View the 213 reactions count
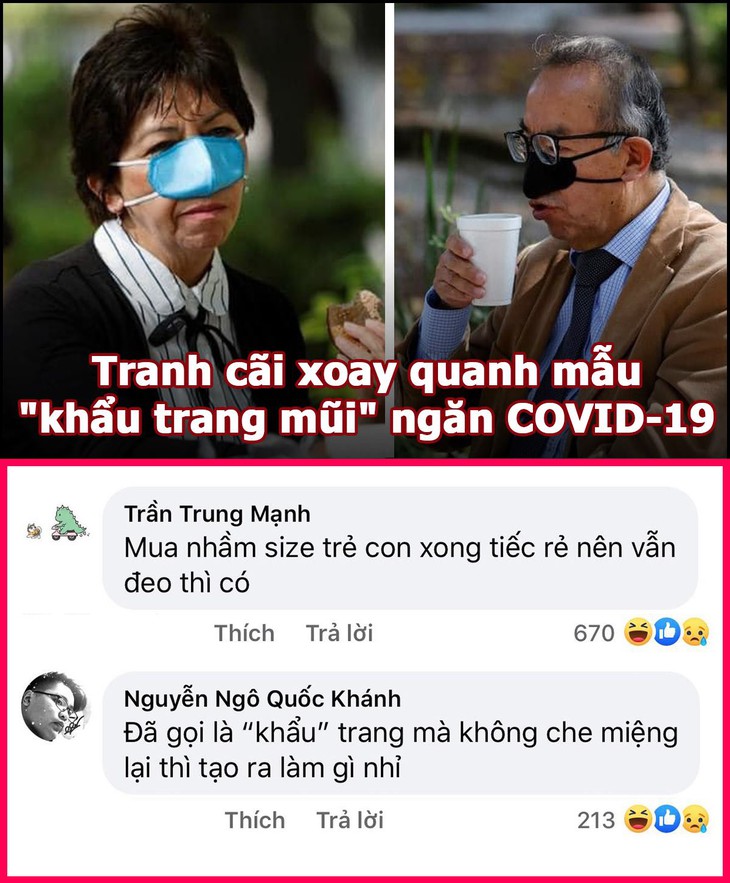This screenshot has height=883, width=730. [x=596, y=820]
